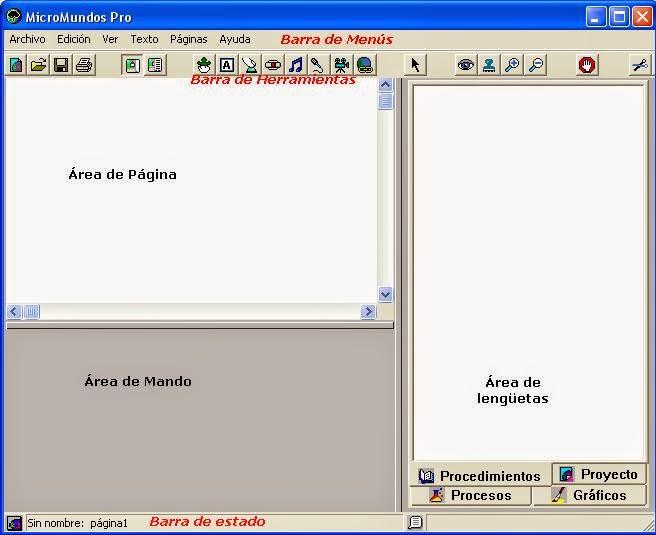Viewport: 656px width, 535px height.
Task: Print the project using the printer icon
Action: [x=84, y=65]
